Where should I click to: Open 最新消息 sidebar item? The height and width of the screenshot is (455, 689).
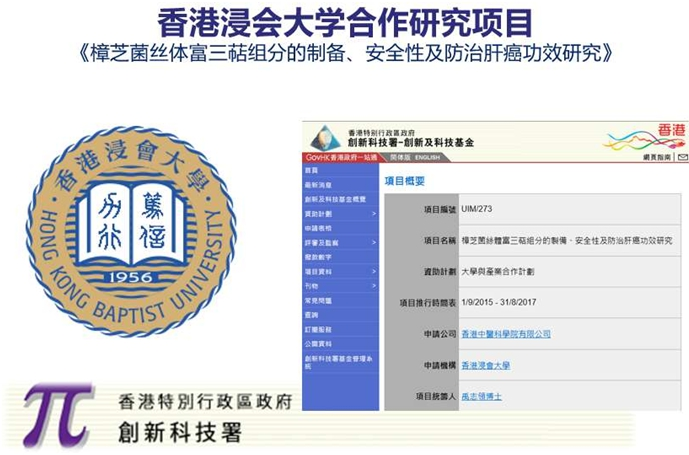click(318, 185)
